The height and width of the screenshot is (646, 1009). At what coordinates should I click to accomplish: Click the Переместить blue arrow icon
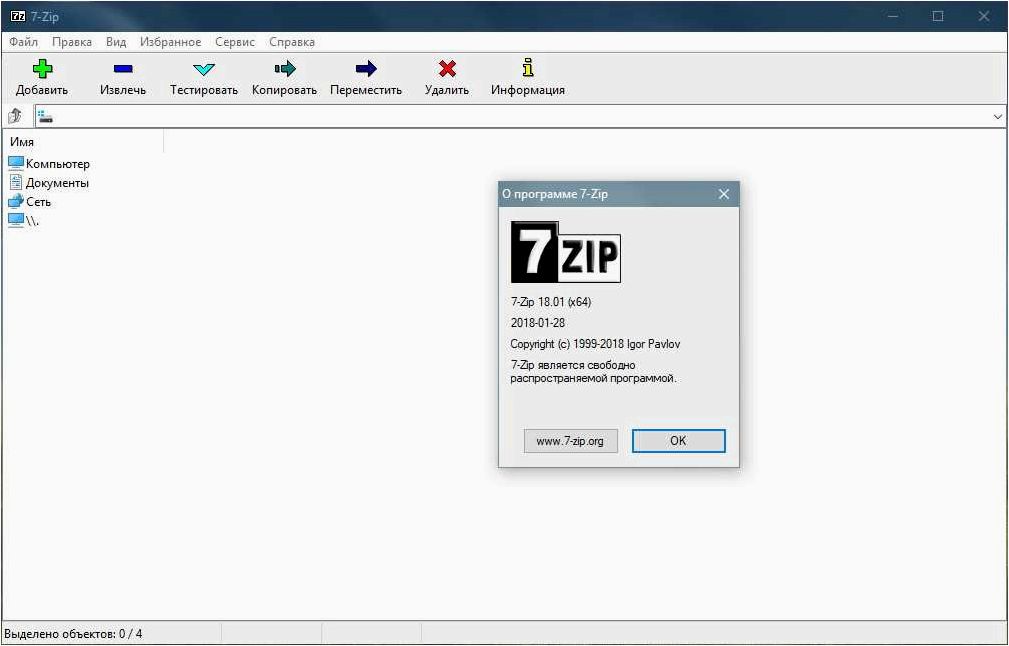pos(366,68)
